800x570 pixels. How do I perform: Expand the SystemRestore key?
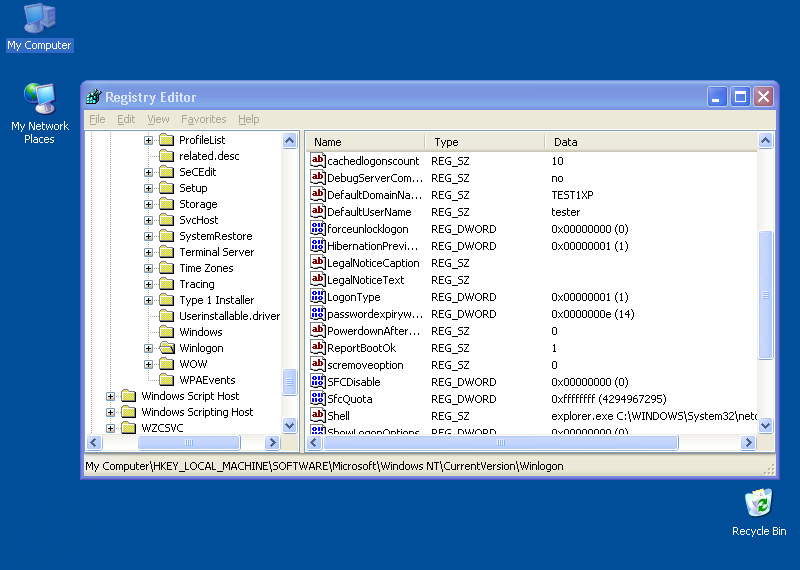[148, 236]
